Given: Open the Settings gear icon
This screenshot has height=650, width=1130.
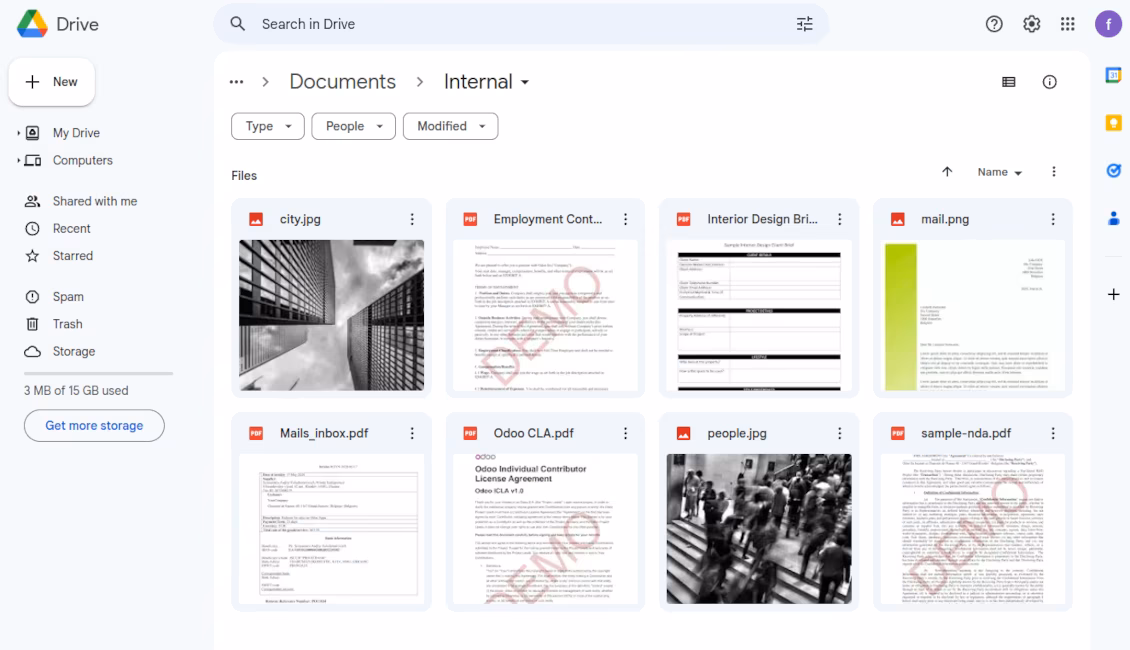Looking at the screenshot, I should coord(1031,24).
